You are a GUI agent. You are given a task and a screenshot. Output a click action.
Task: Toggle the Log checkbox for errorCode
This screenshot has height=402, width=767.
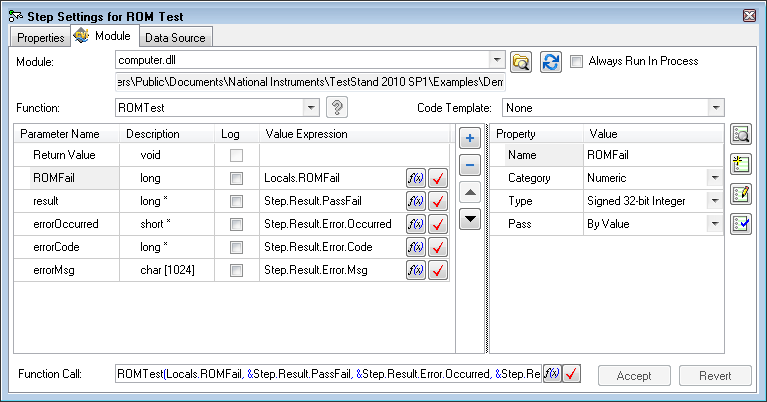(236, 243)
